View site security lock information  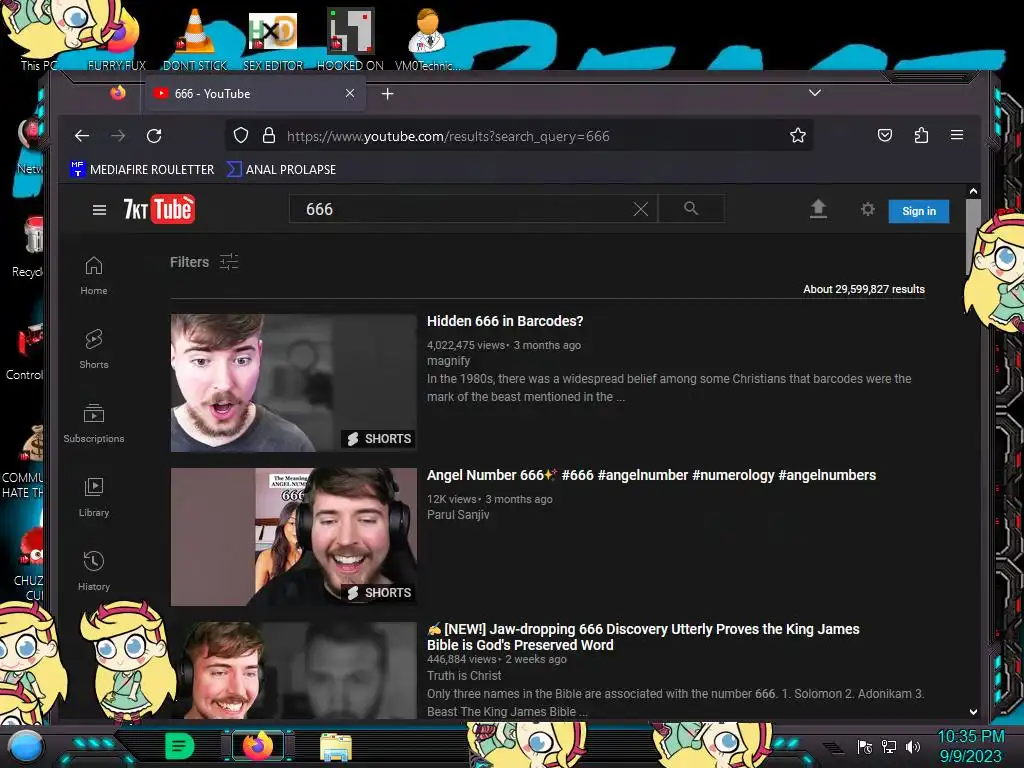pos(268,136)
